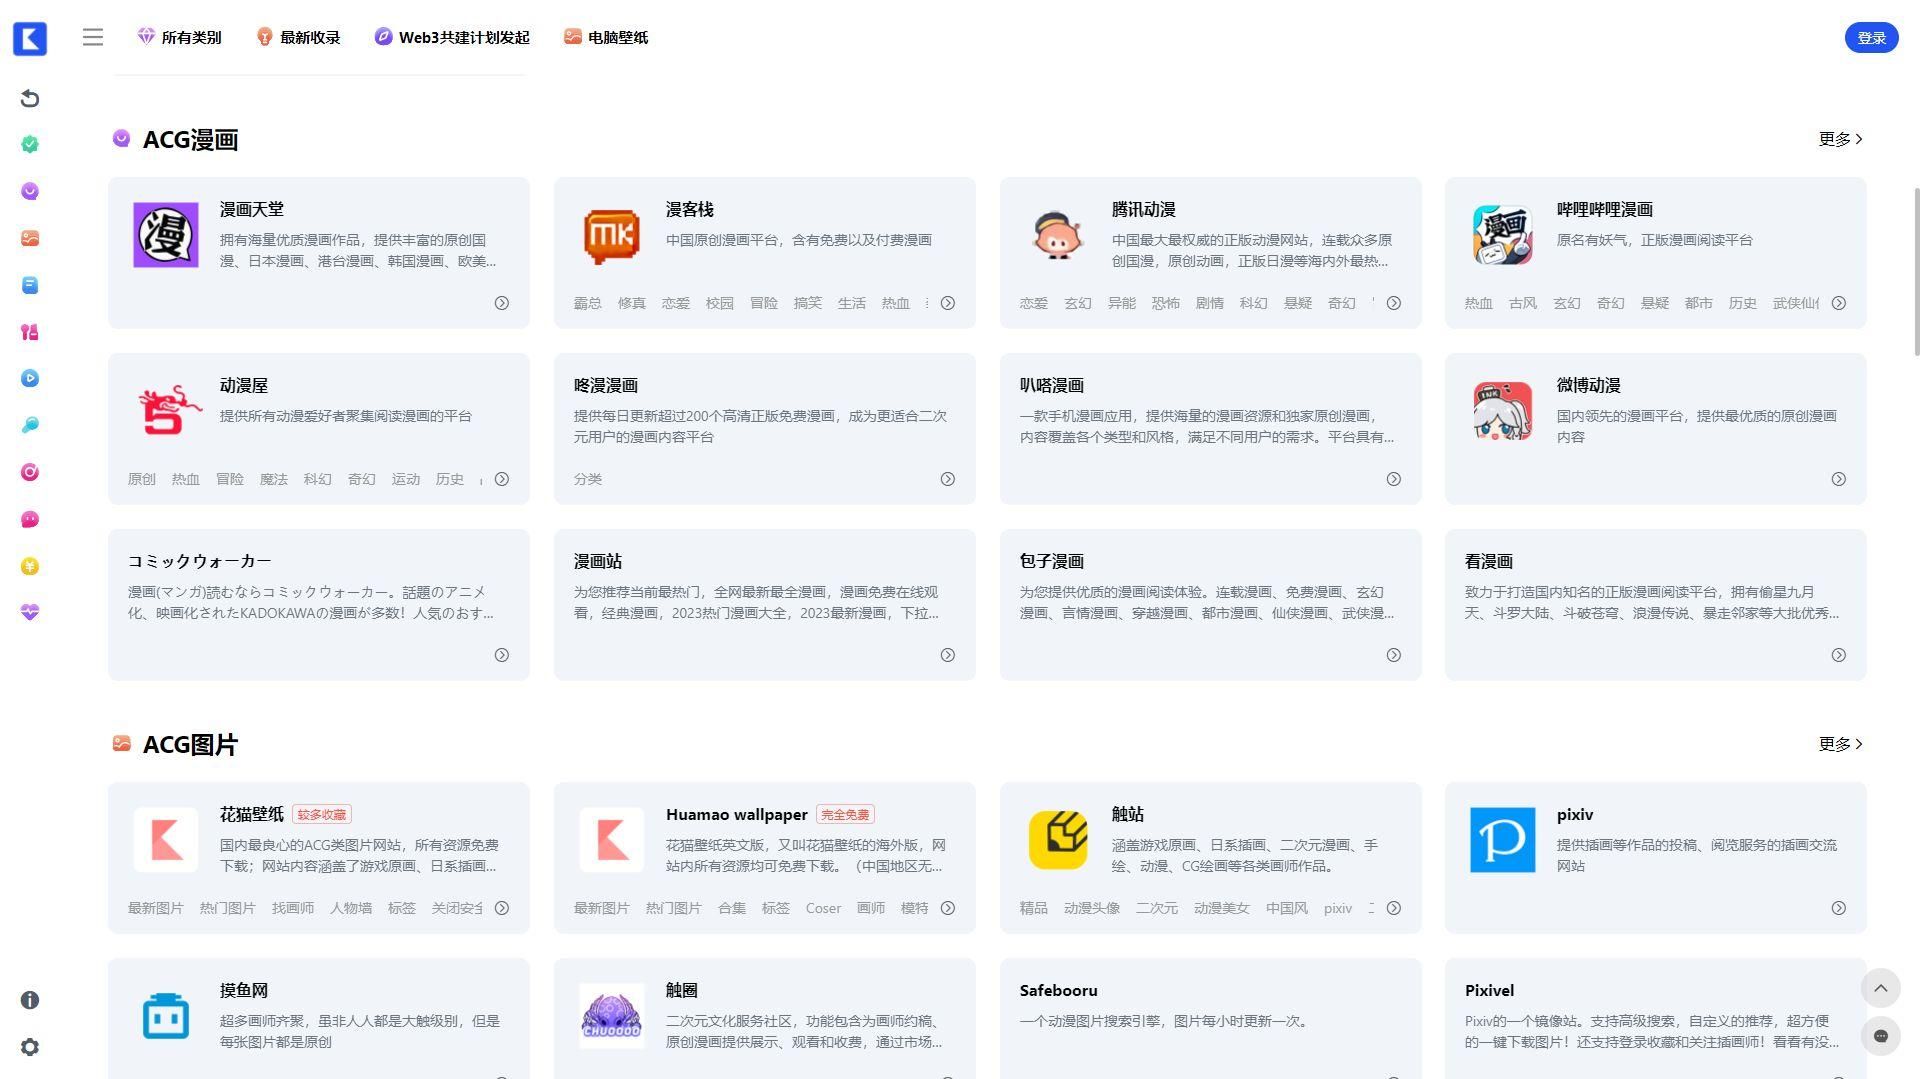Open Web3共建计划发起 nav item
Image resolution: width=1920 pixels, height=1079 pixels.
point(452,37)
